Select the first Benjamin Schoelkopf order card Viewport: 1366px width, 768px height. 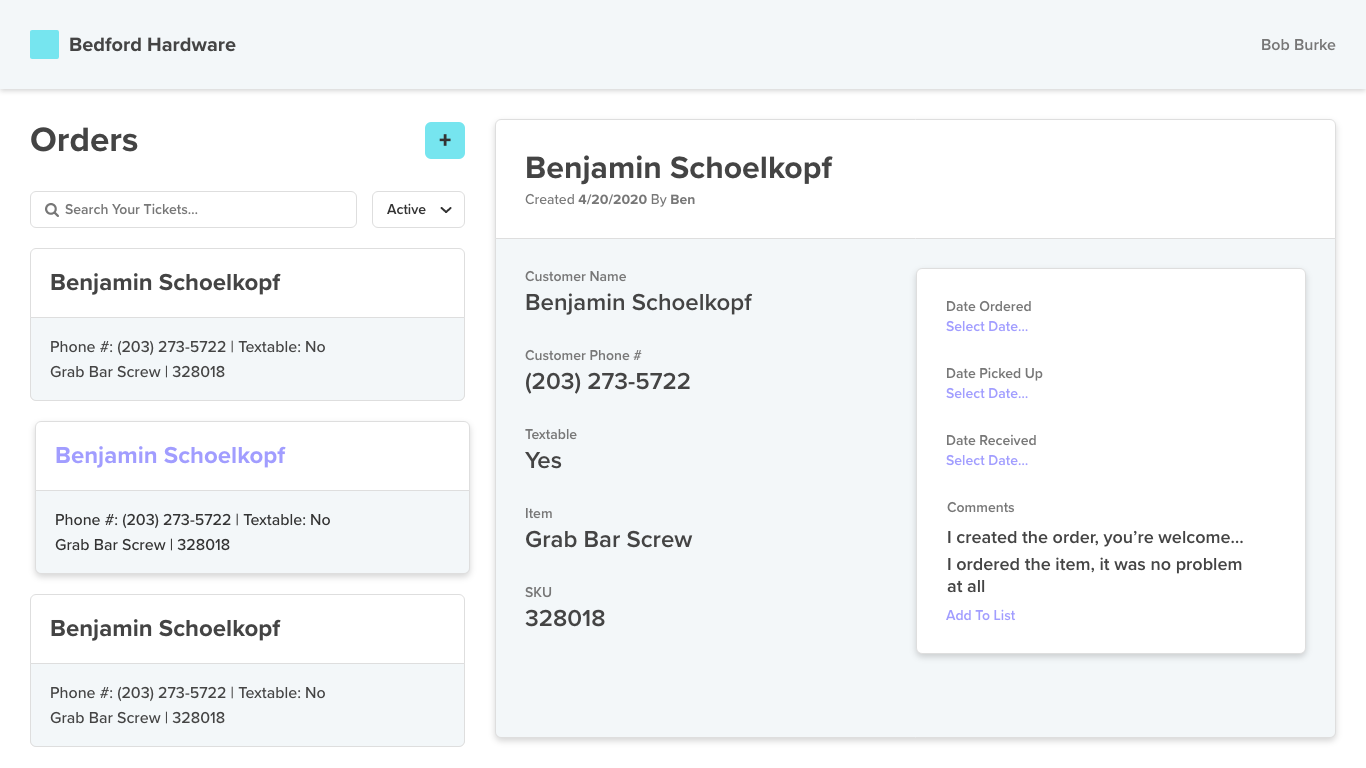click(247, 324)
